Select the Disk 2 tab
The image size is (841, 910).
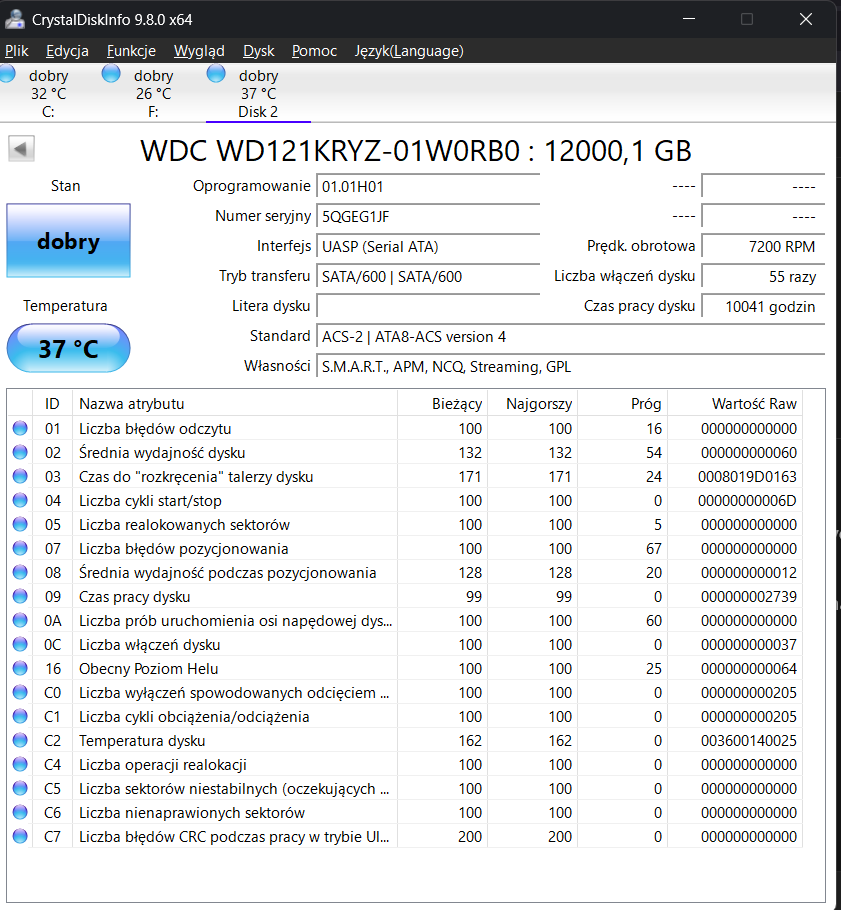click(x=258, y=93)
